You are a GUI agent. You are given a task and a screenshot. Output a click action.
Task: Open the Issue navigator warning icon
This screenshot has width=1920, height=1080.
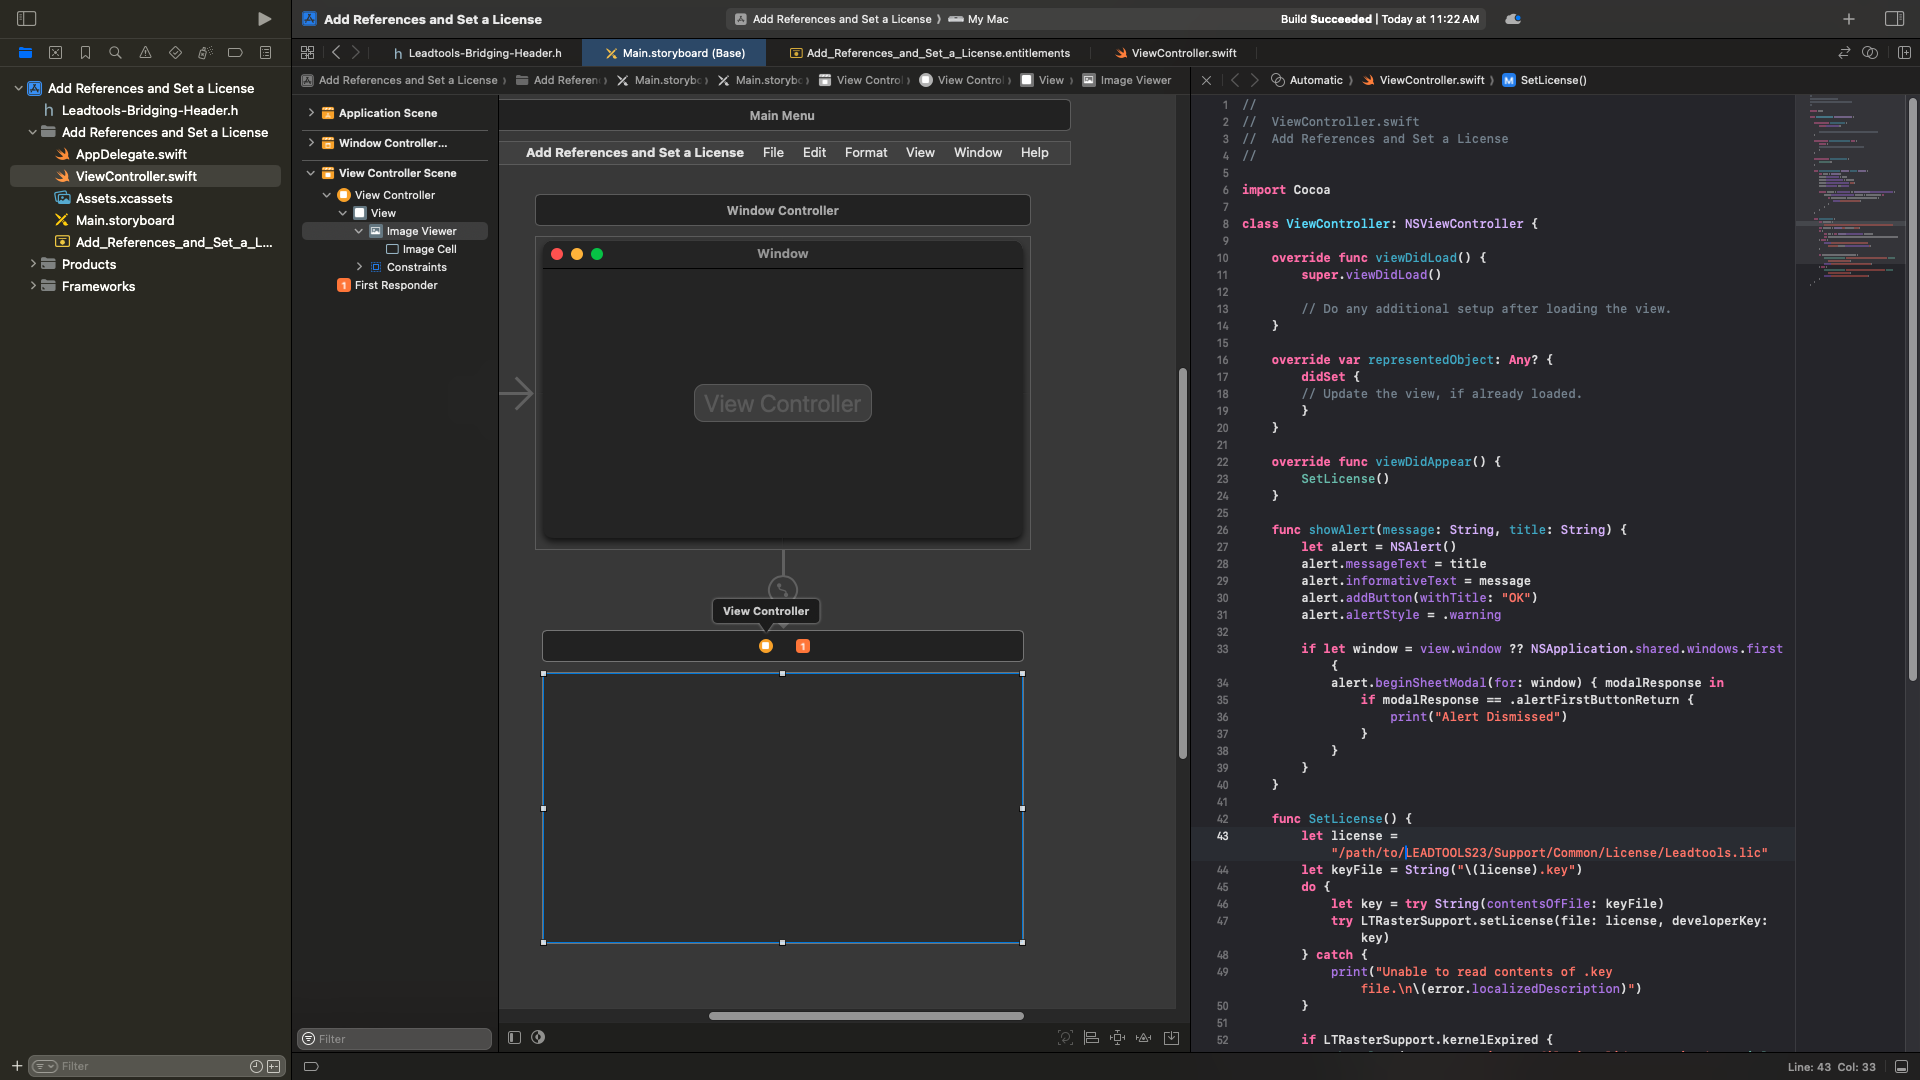[x=145, y=53]
